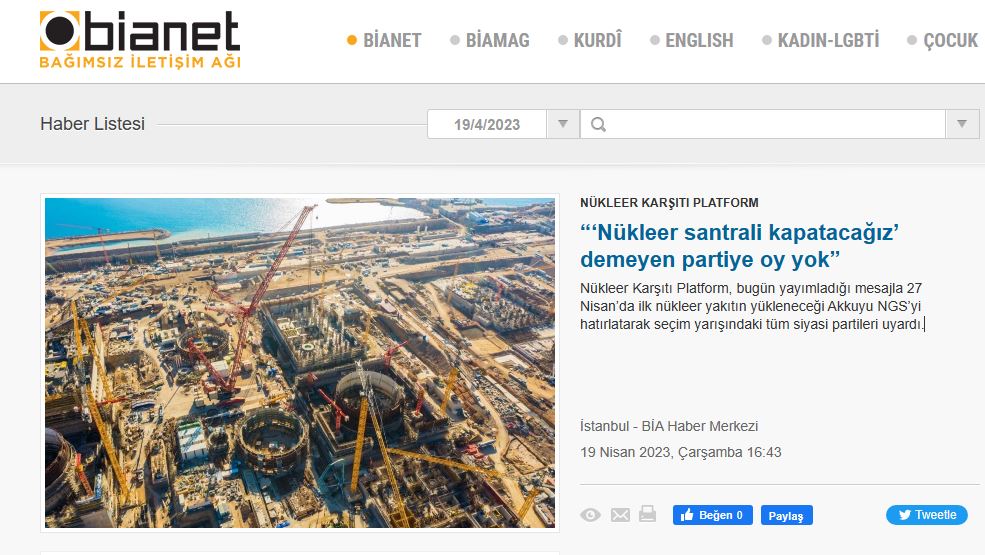Click the article summary paragraph
The width and height of the screenshot is (985, 555).
coord(752,306)
